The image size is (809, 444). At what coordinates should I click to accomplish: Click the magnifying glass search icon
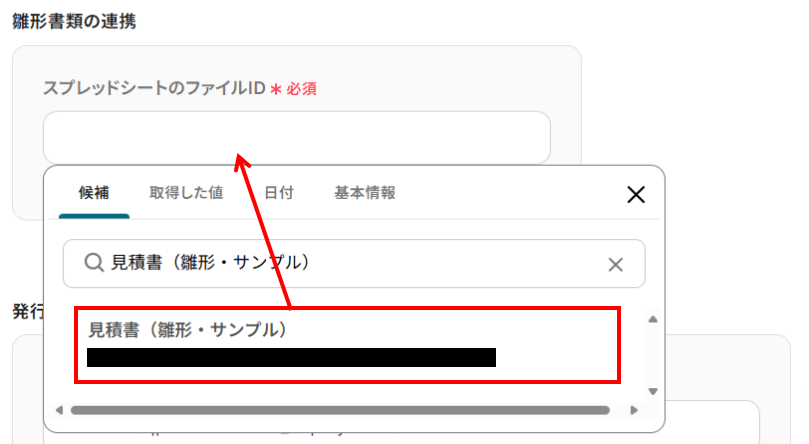(x=94, y=262)
